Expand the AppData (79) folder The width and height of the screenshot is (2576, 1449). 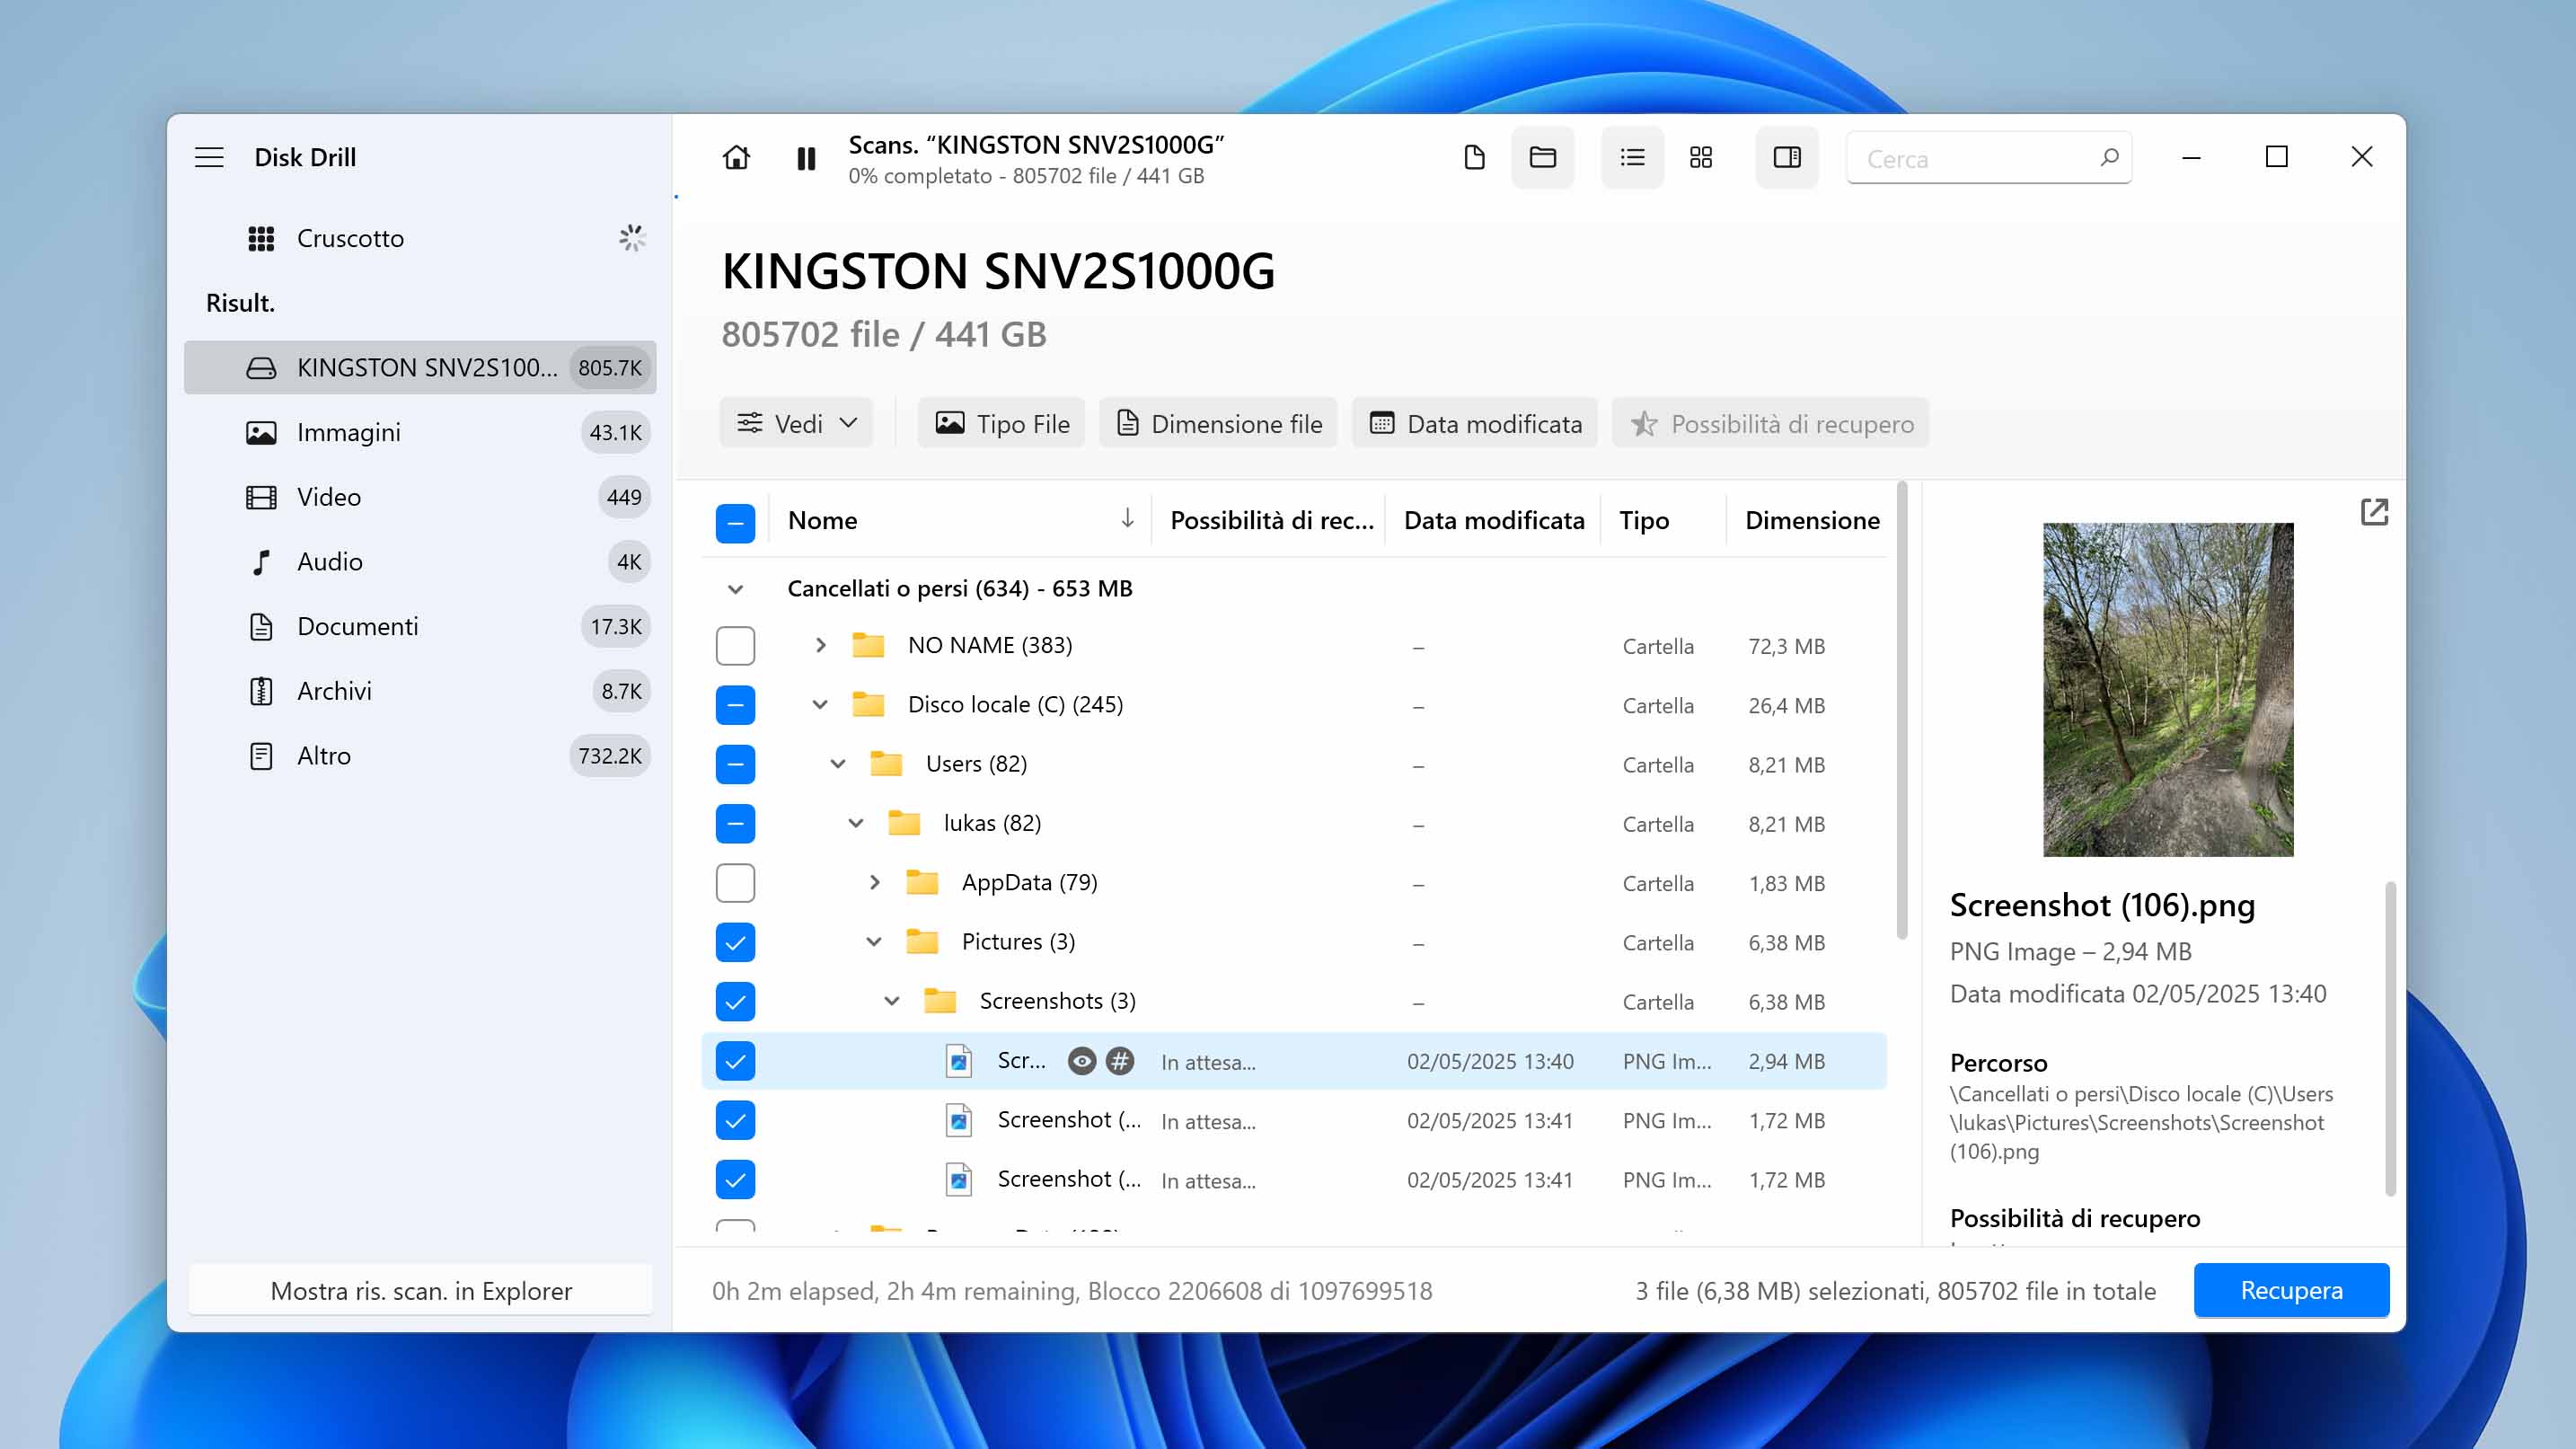pos(874,882)
